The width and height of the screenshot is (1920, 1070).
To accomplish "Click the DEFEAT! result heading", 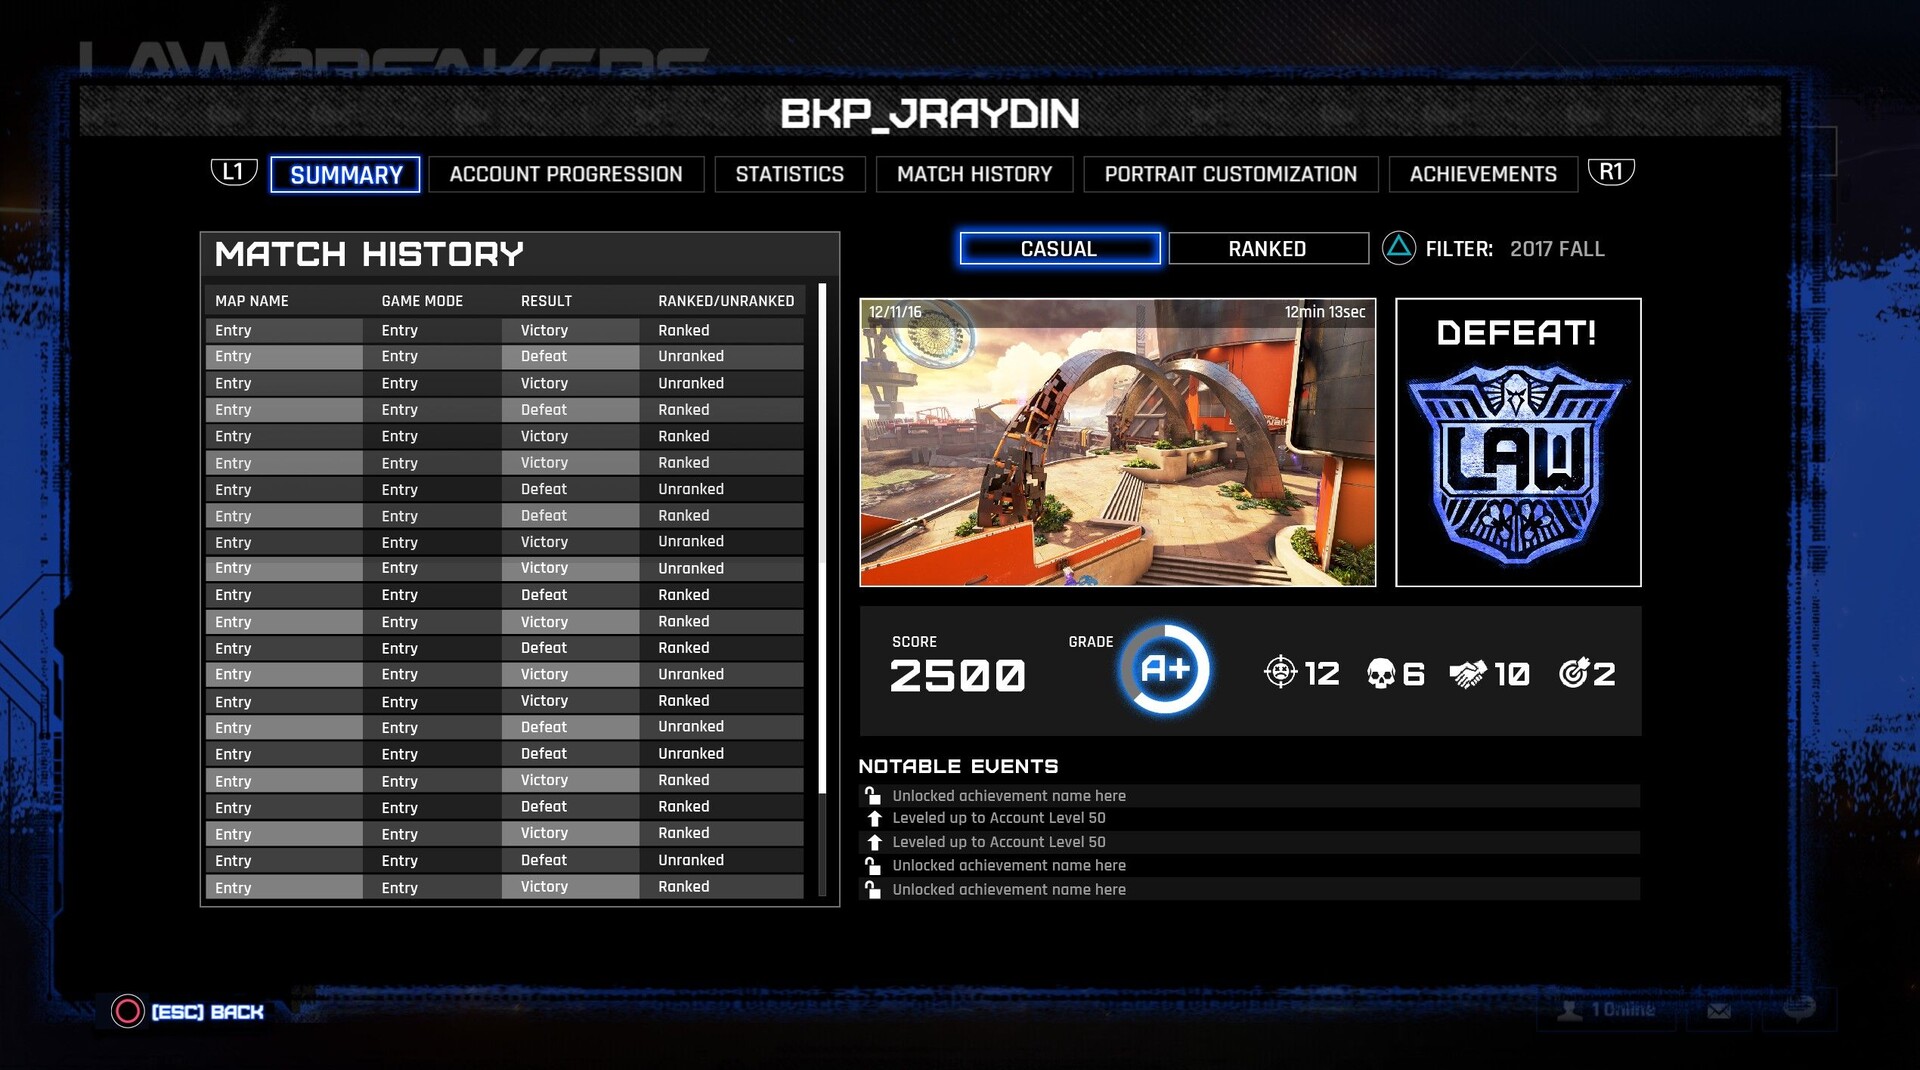I will coord(1517,333).
